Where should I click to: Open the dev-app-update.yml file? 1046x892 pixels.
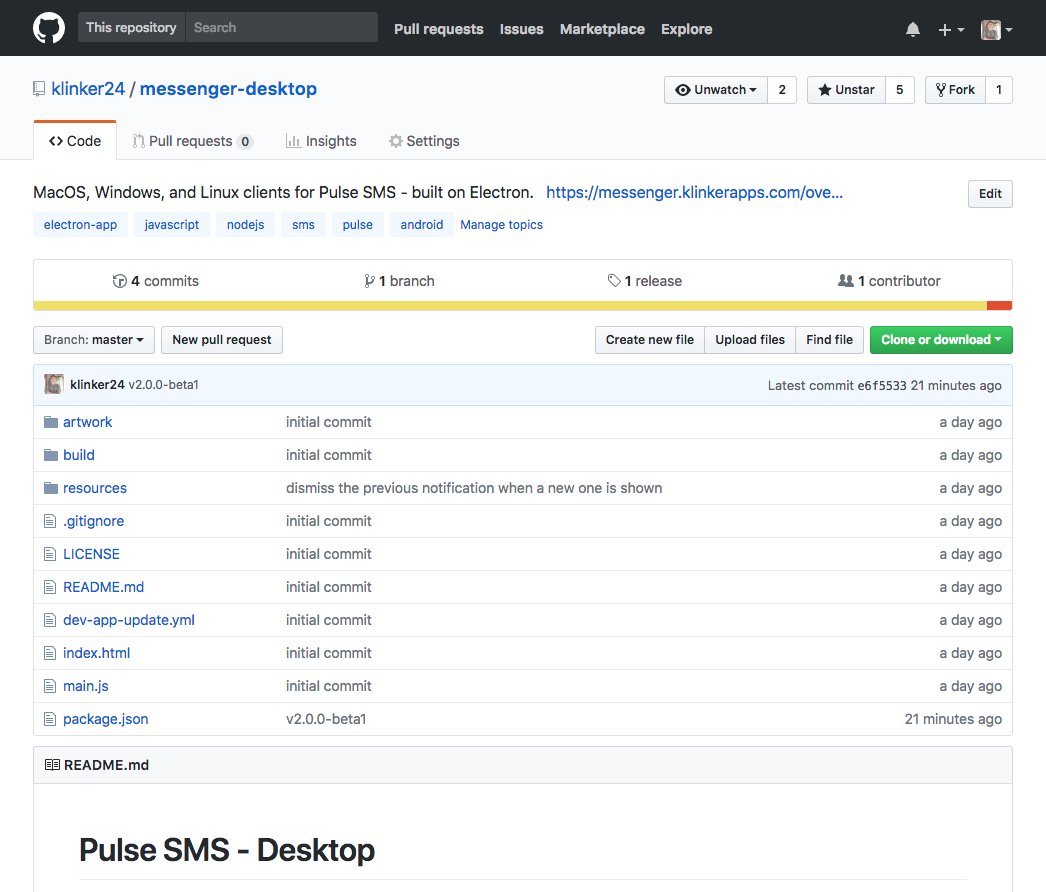(x=129, y=620)
